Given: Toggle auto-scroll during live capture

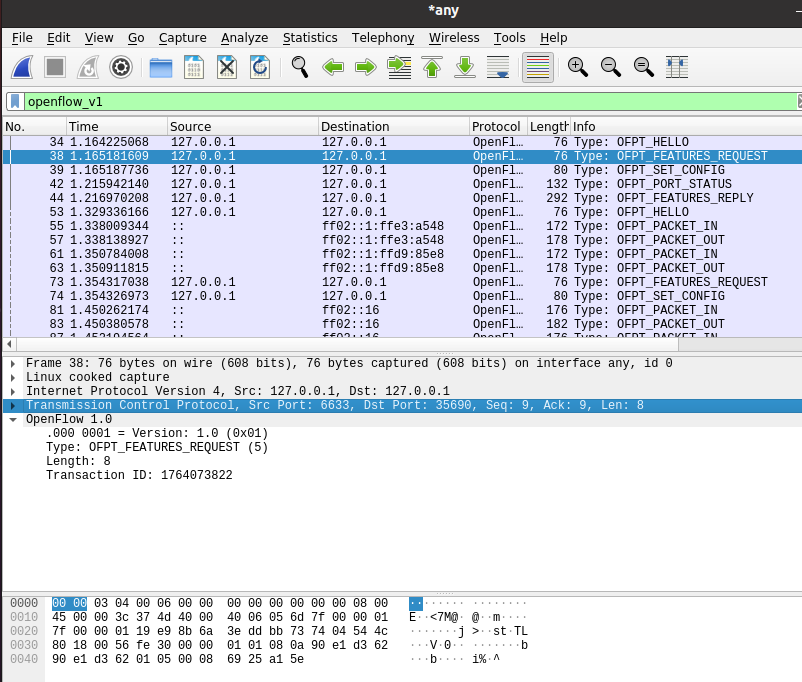Looking at the screenshot, I should tap(498, 67).
